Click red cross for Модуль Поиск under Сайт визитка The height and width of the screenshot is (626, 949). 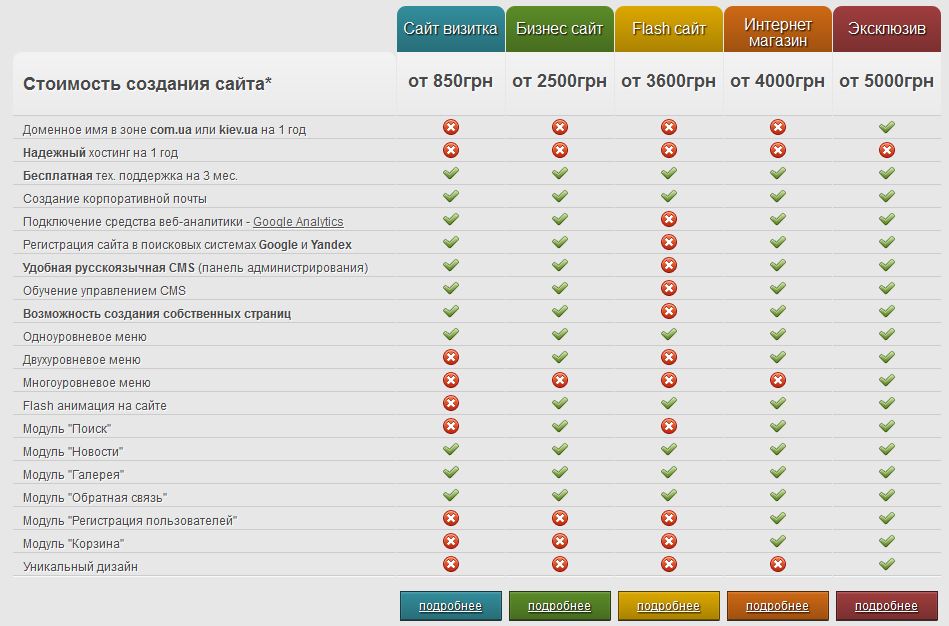[x=451, y=426]
